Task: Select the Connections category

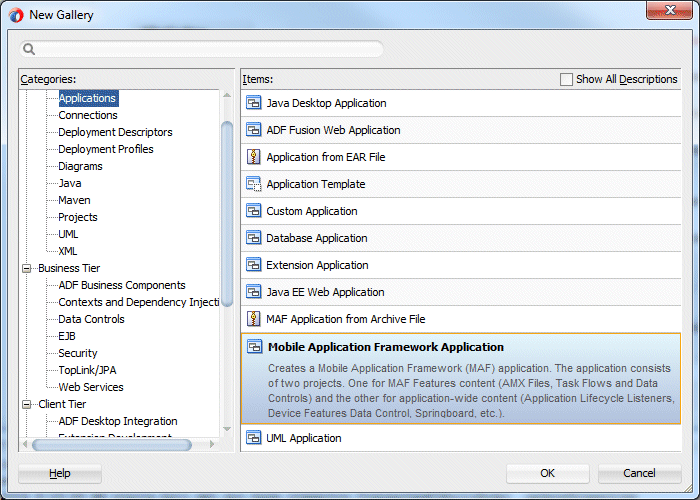Action: click(88, 115)
